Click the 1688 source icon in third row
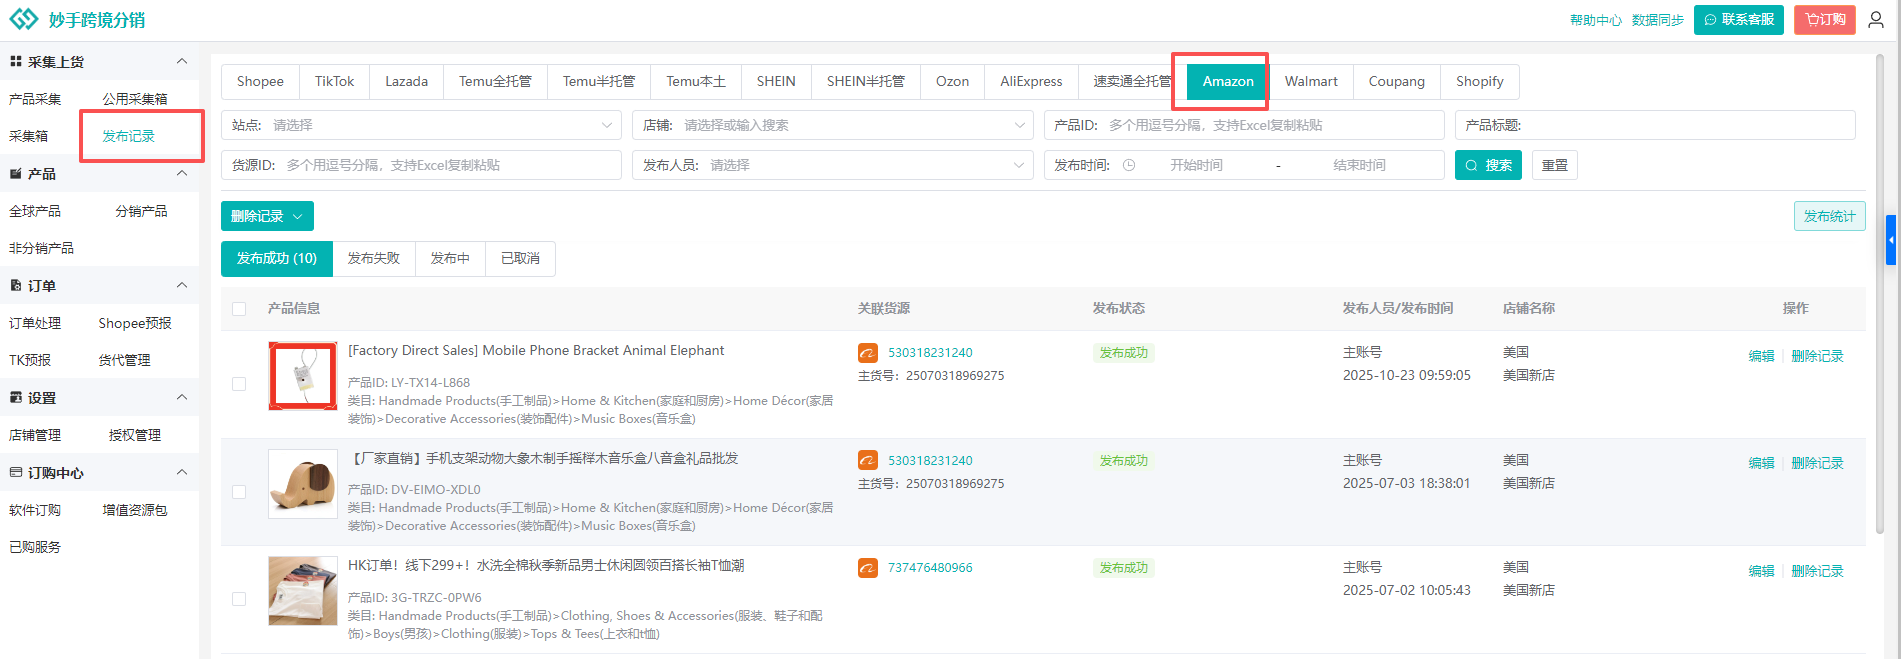1901x659 pixels. click(867, 568)
